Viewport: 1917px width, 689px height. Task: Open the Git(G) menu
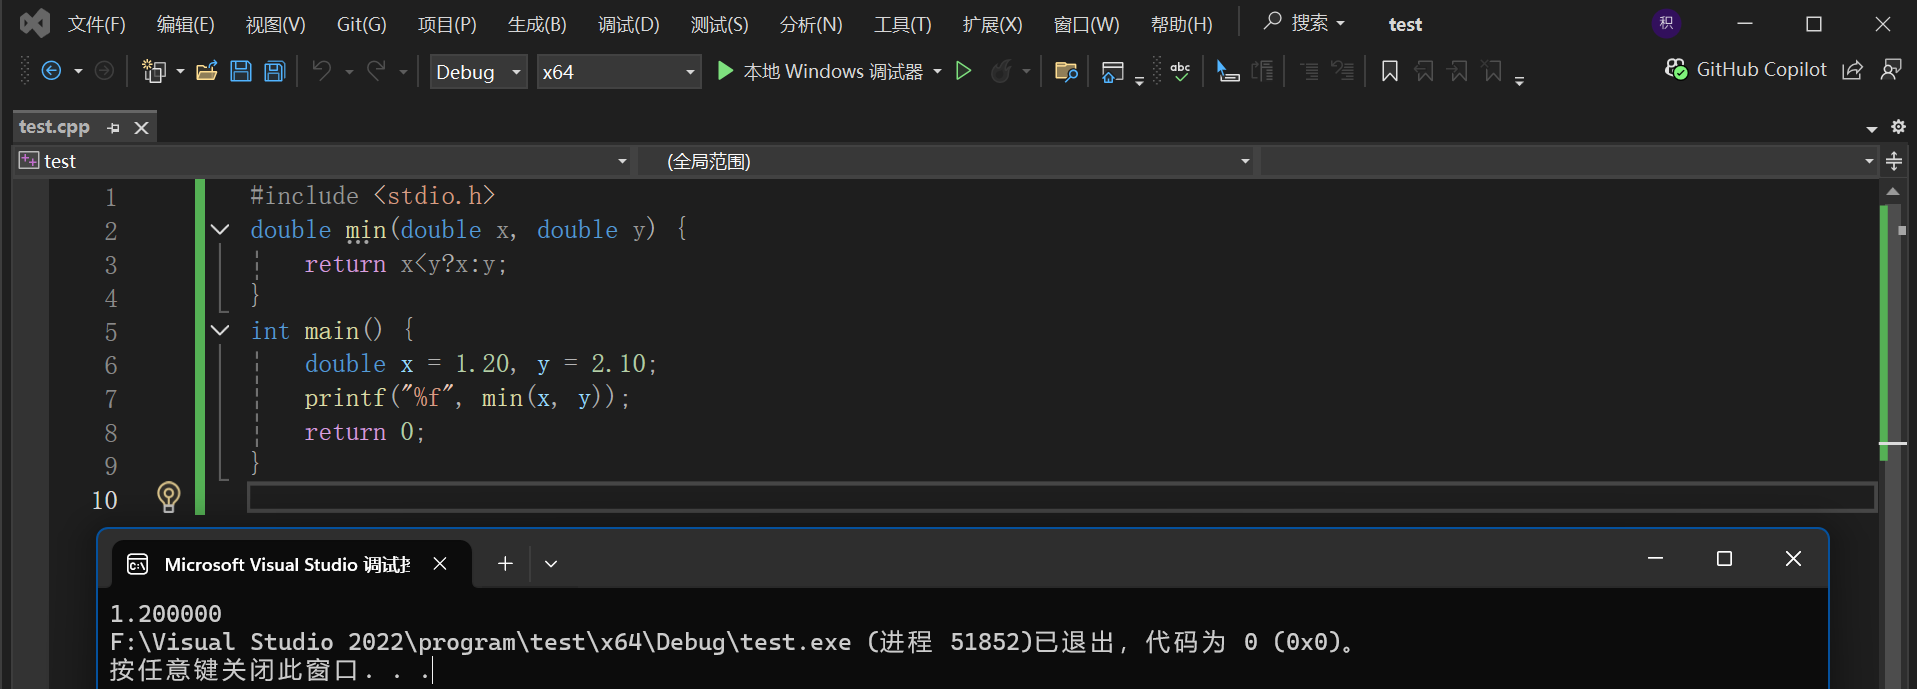(x=362, y=24)
